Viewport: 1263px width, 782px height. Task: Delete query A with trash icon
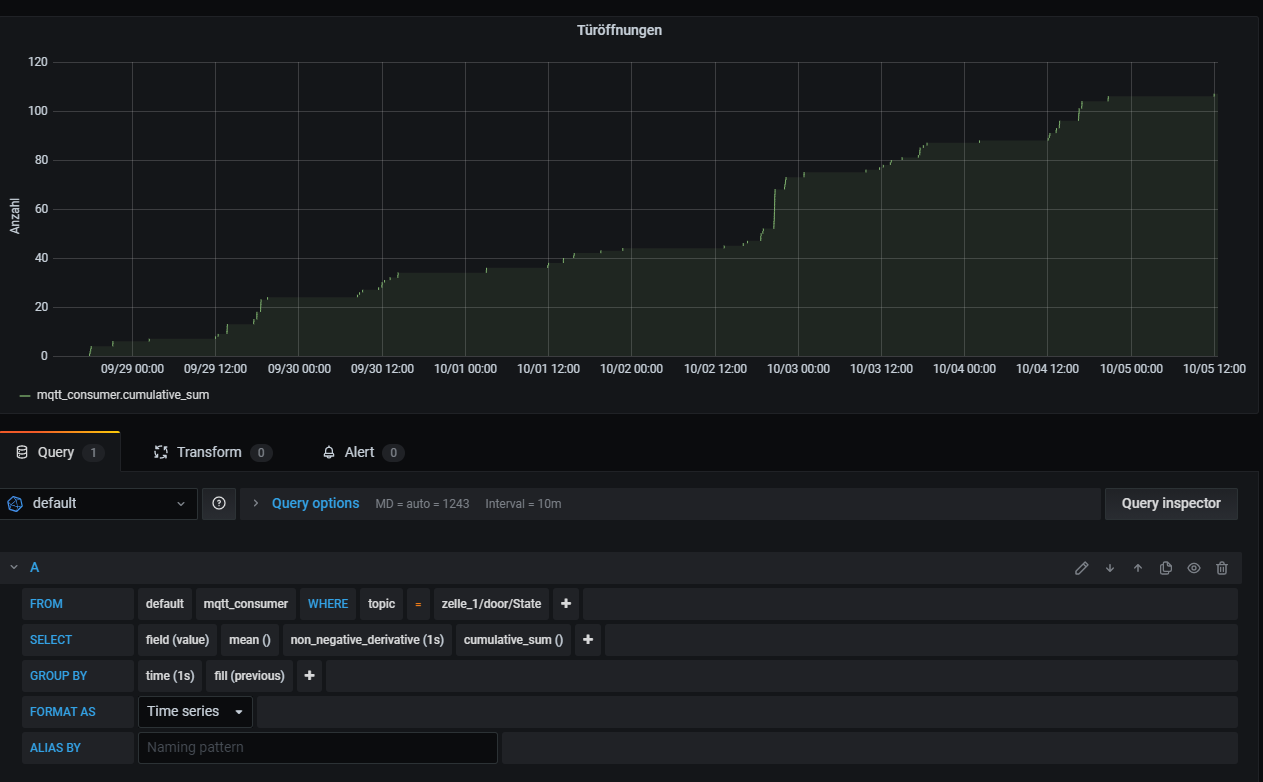1221,568
